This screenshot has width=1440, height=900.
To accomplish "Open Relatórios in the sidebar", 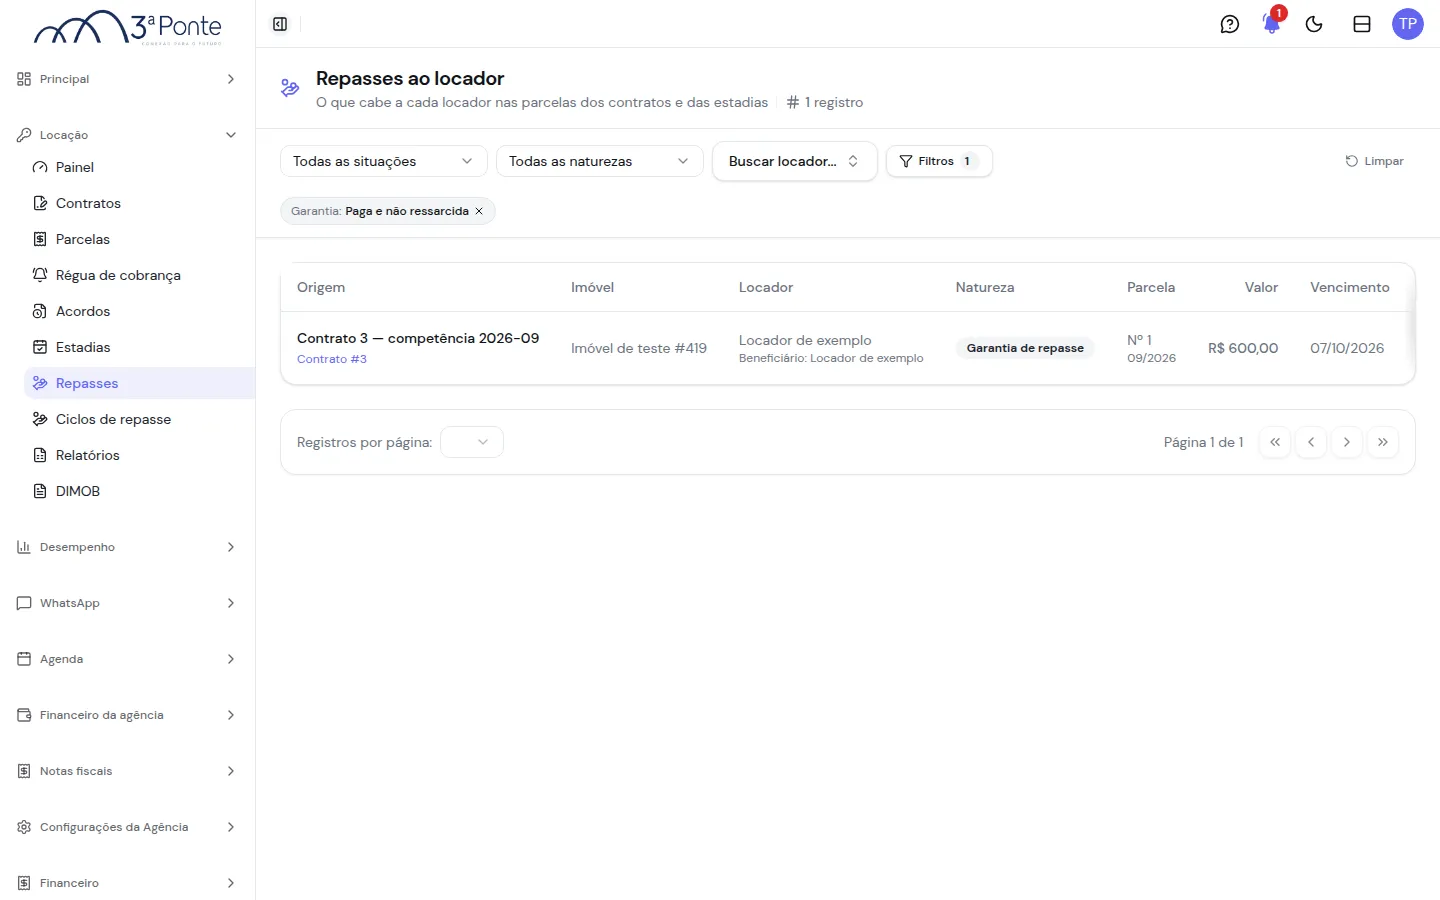I will 139,455.
